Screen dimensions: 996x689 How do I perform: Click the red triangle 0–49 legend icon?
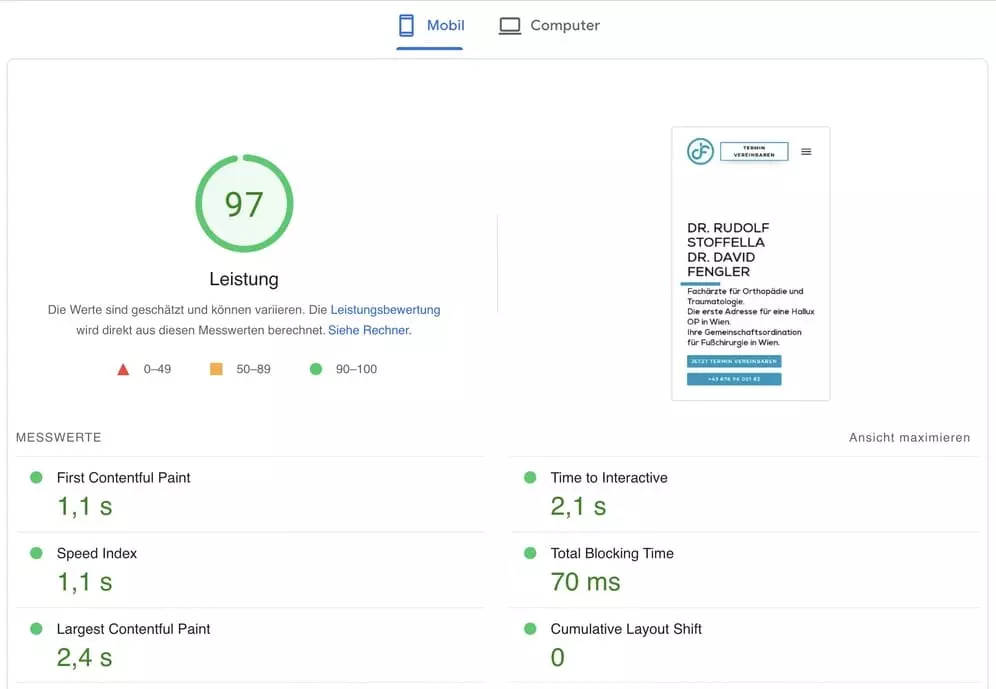[123, 370]
